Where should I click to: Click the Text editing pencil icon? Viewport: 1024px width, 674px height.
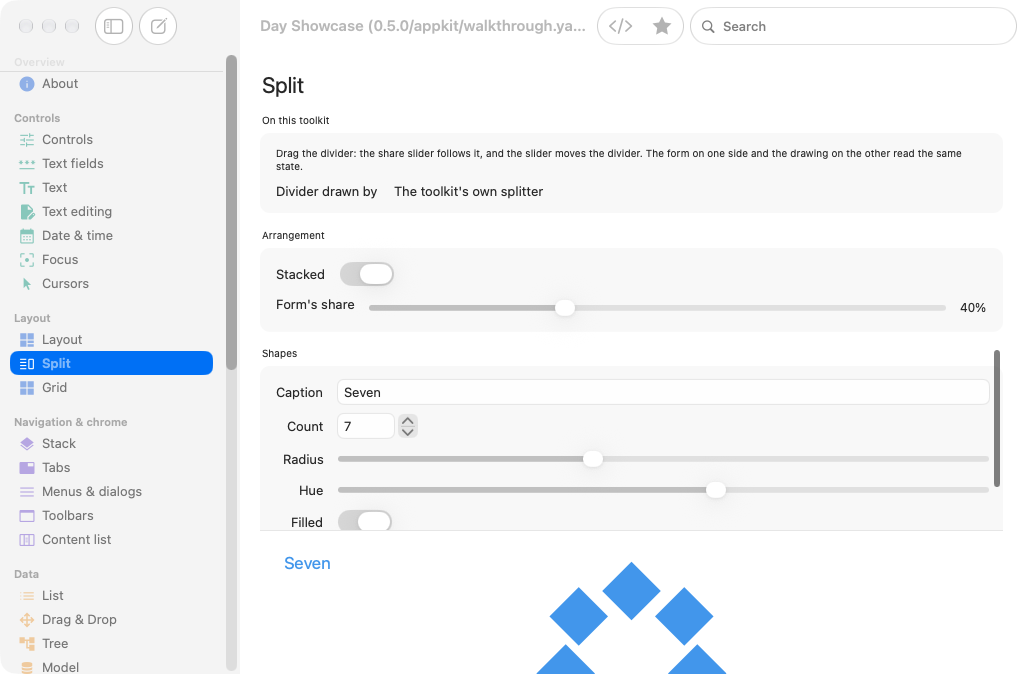pos(27,212)
